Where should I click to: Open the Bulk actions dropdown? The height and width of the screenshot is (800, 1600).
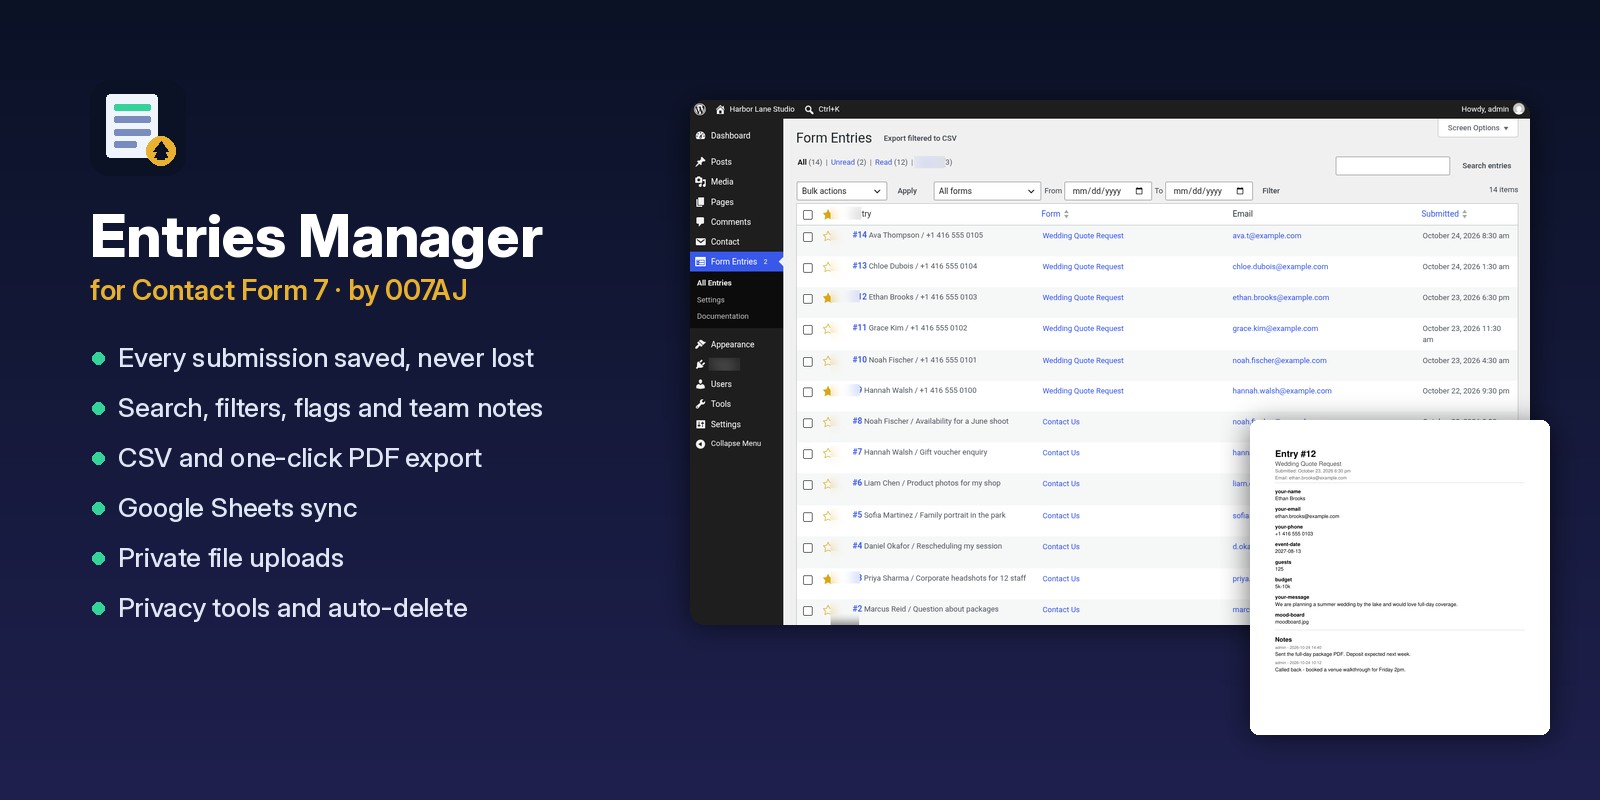(842, 191)
